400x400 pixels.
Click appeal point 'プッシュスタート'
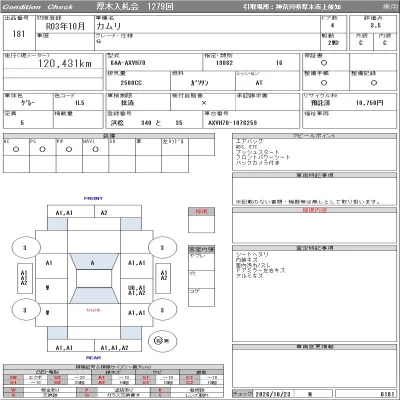click(258, 152)
